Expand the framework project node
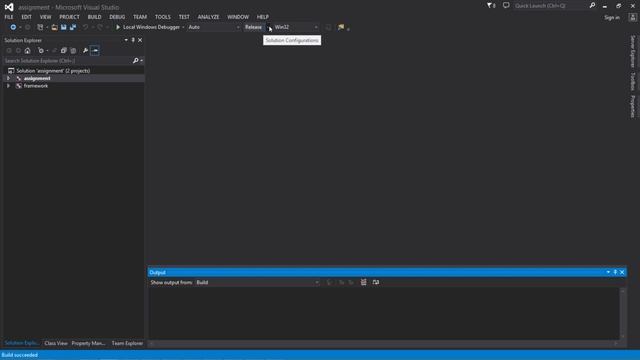Screen dimensions: 640x360 click(x=8, y=86)
